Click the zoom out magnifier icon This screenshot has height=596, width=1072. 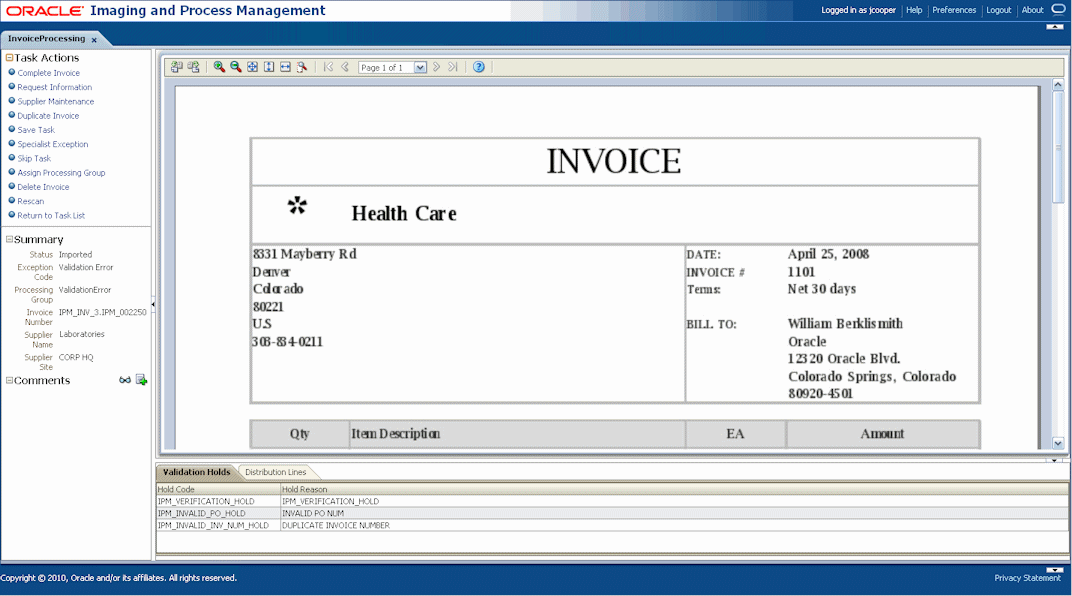click(x=235, y=67)
